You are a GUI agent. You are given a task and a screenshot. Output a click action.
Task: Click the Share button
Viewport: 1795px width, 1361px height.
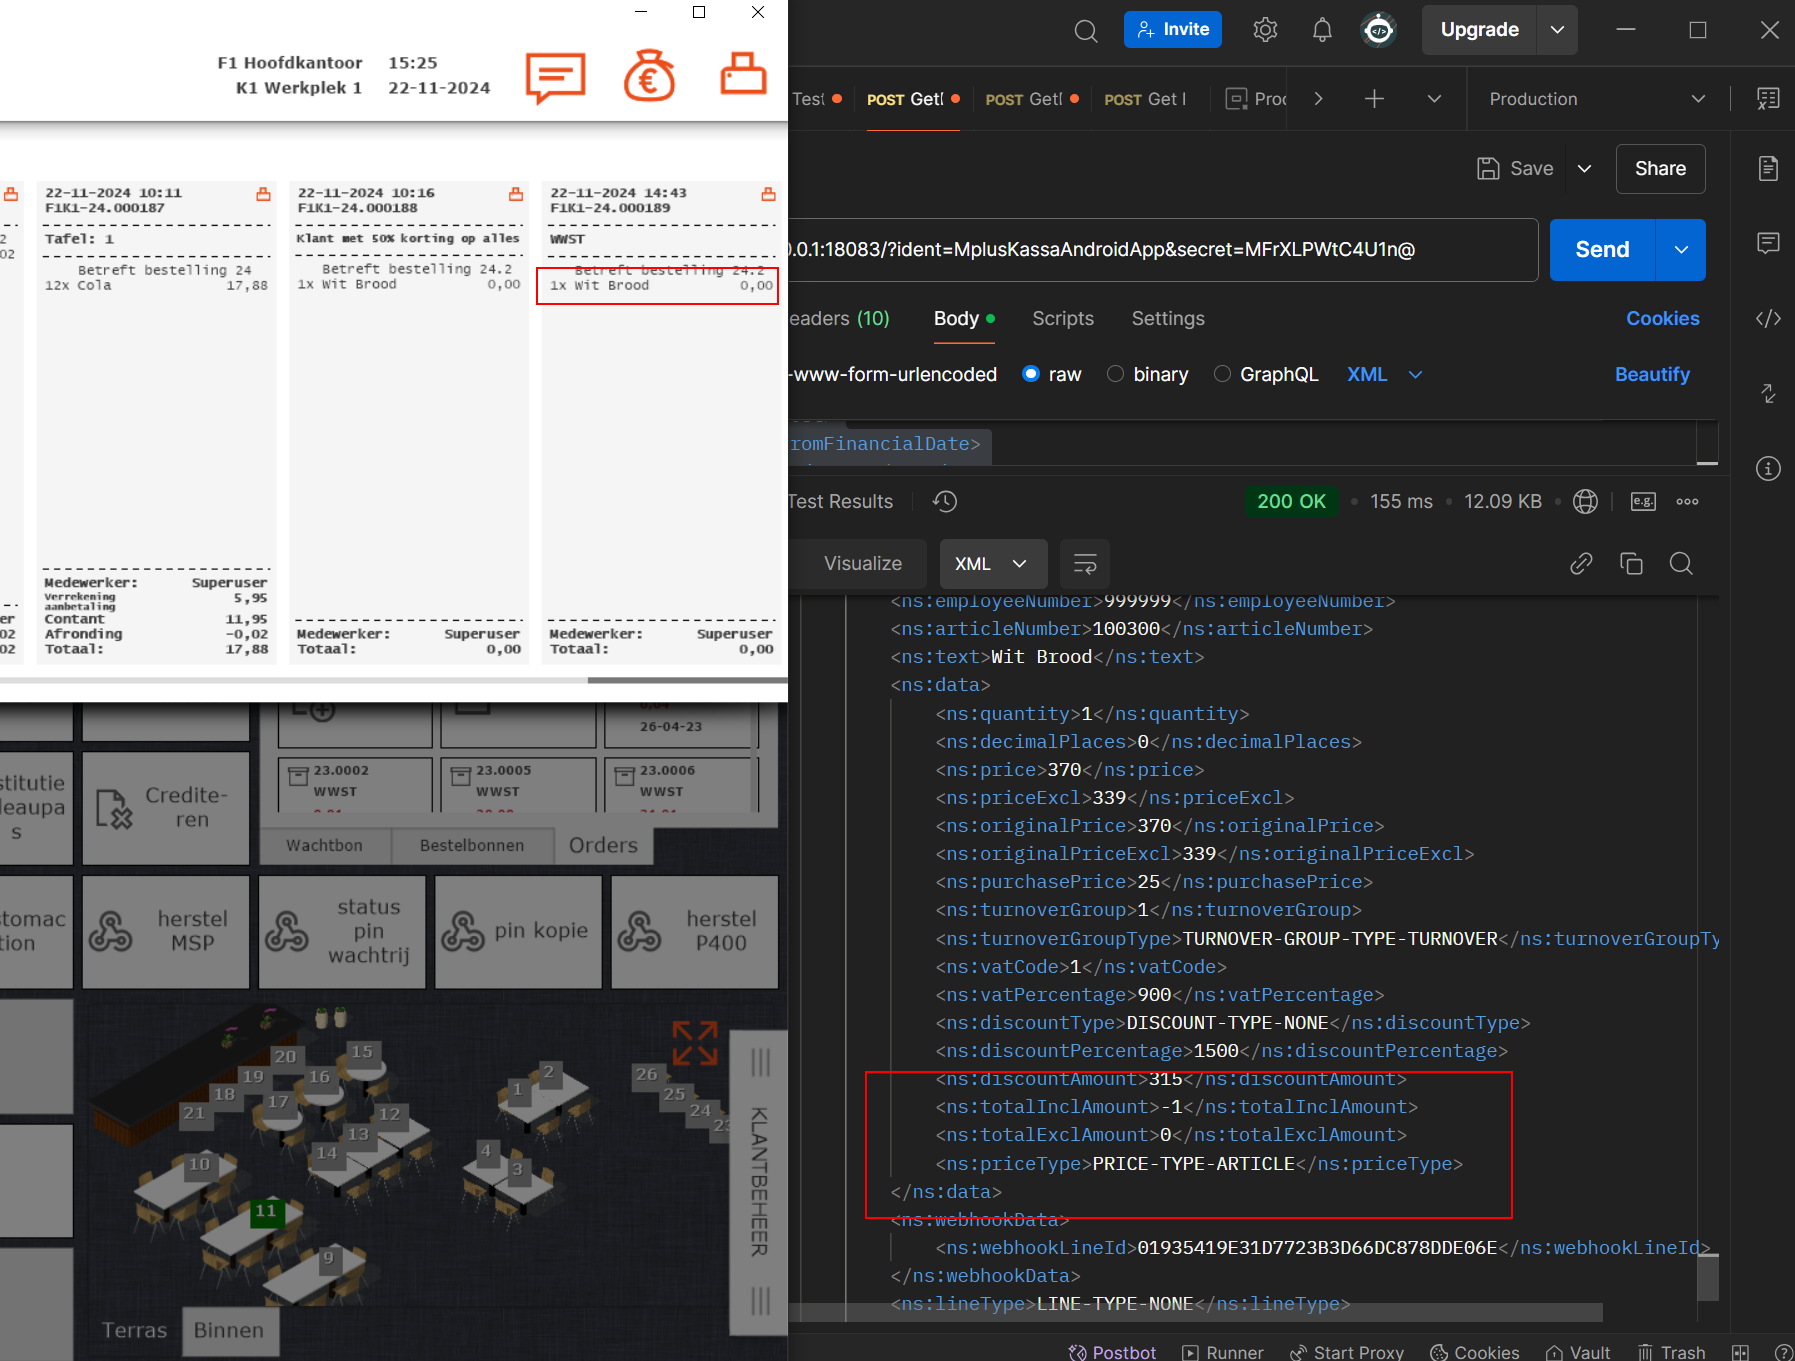[x=1660, y=169]
